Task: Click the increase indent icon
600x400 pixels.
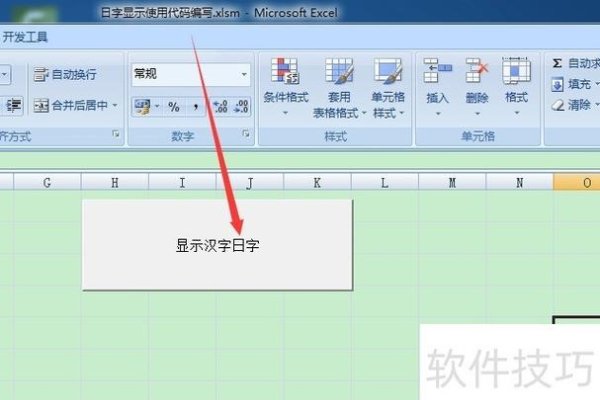Action: click(14, 105)
